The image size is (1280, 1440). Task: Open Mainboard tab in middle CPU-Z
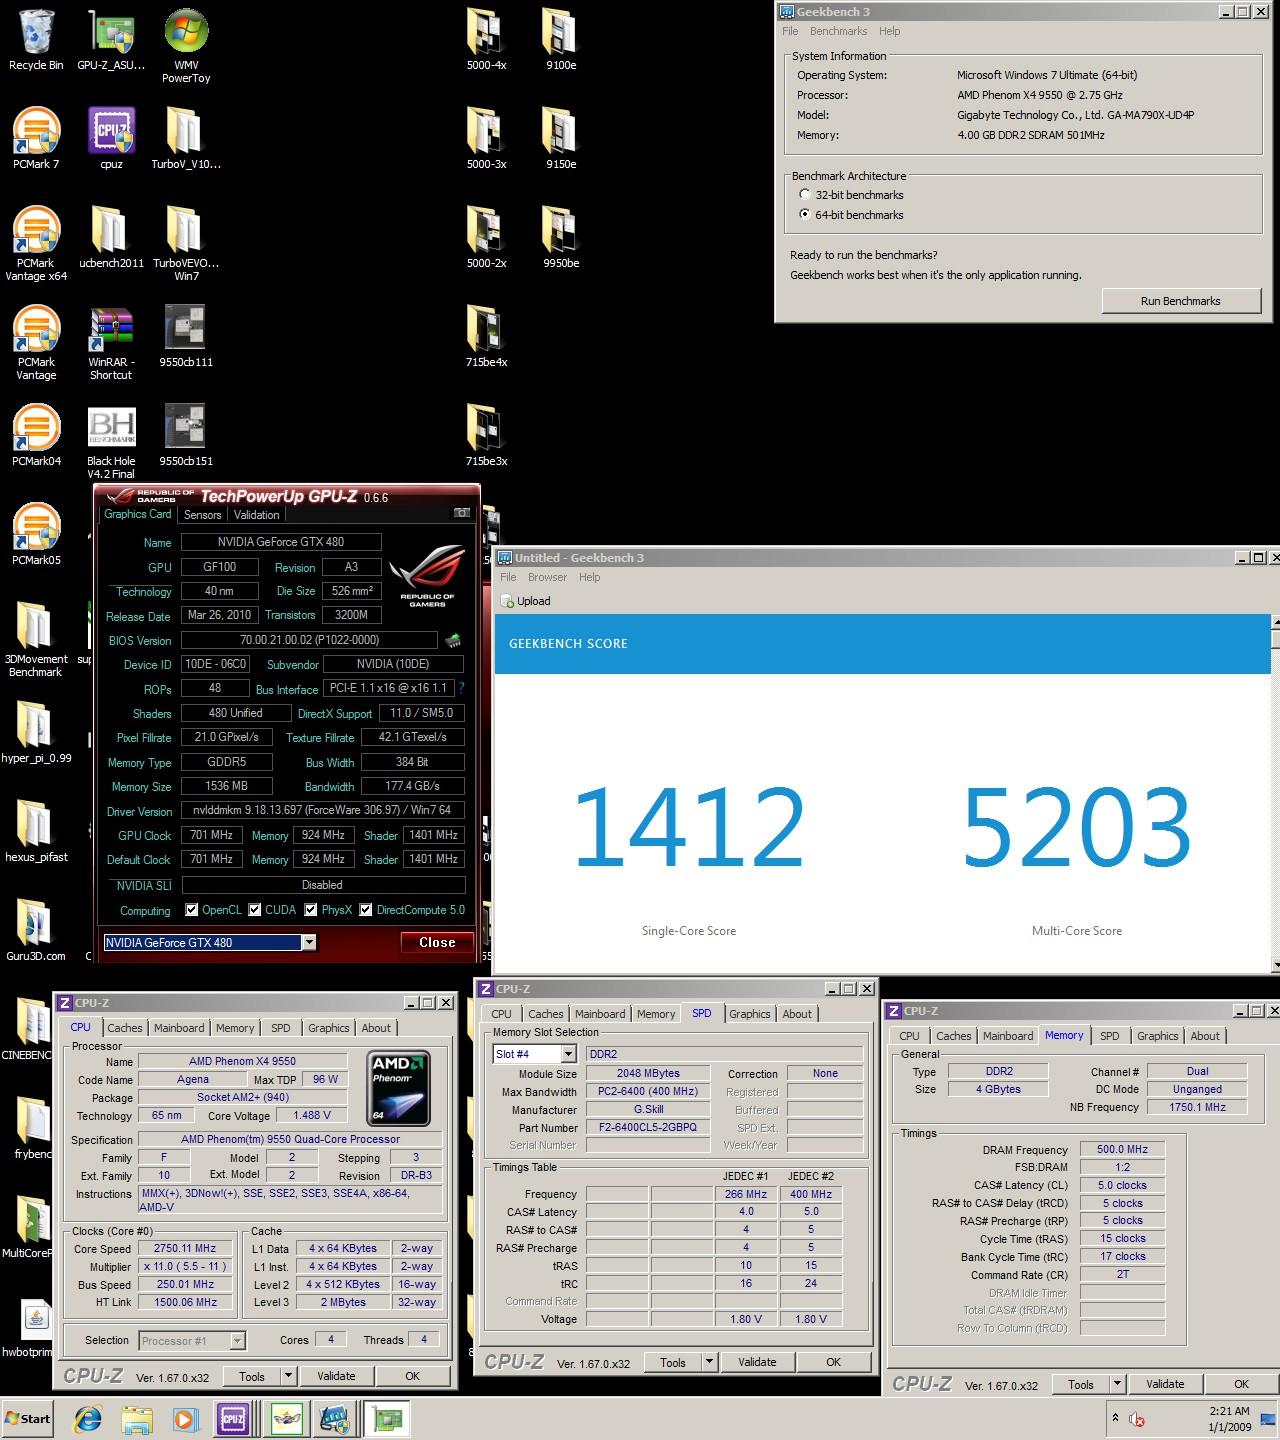click(x=600, y=1014)
